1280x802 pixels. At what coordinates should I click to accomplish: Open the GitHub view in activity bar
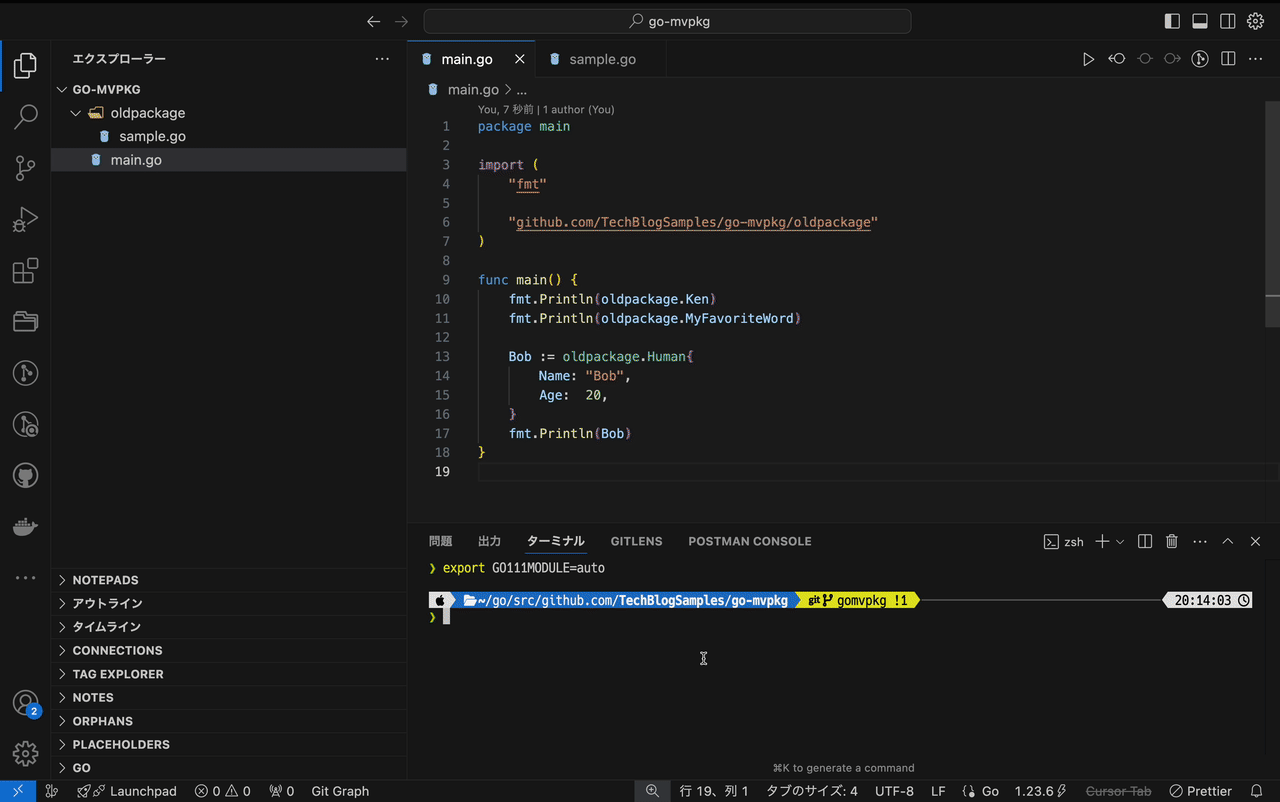[26, 476]
